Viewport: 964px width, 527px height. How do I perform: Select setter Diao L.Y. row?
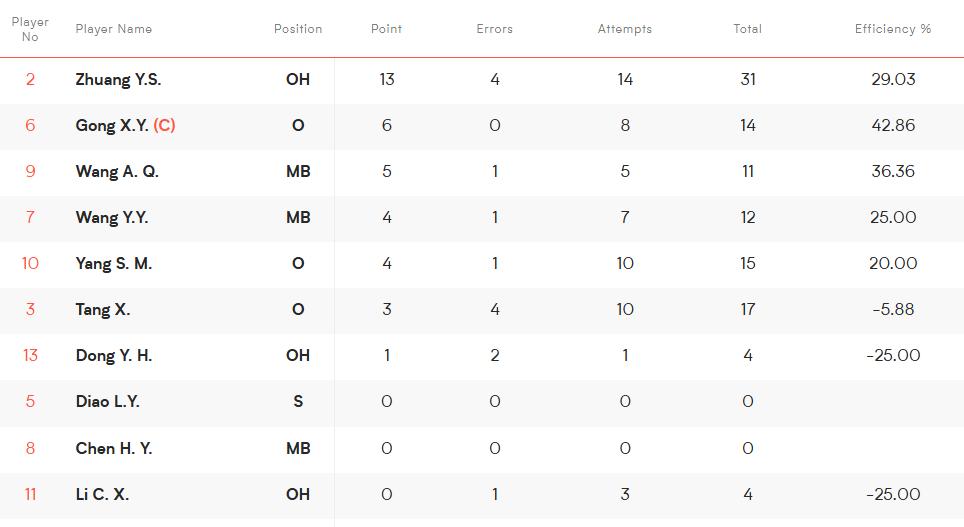[482, 402]
